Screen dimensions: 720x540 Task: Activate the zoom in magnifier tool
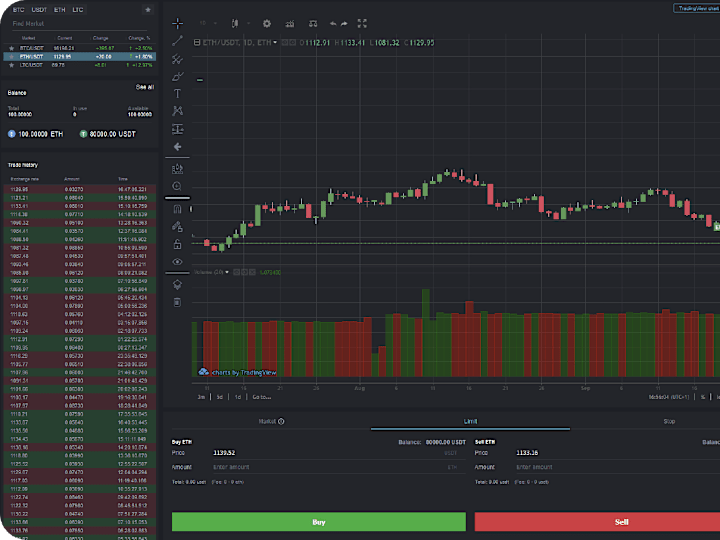[x=177, y=186]
